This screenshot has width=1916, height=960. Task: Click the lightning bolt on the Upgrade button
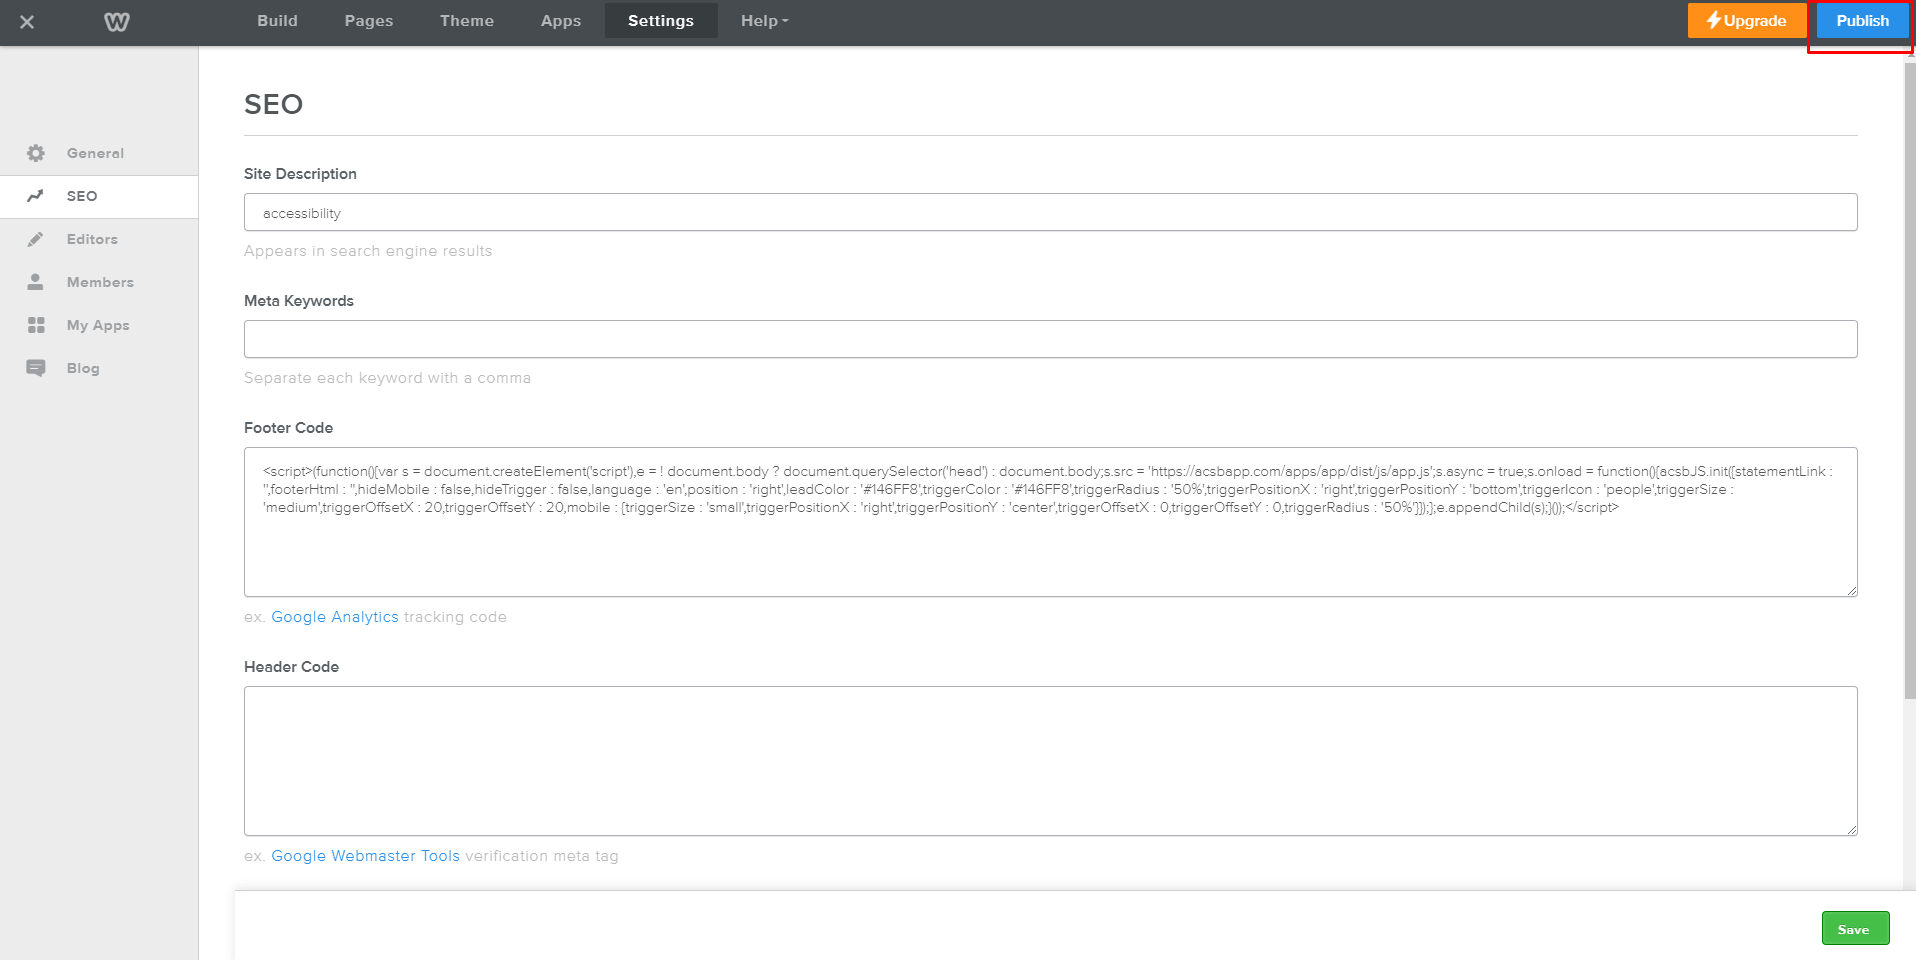tap(1712, 20)
